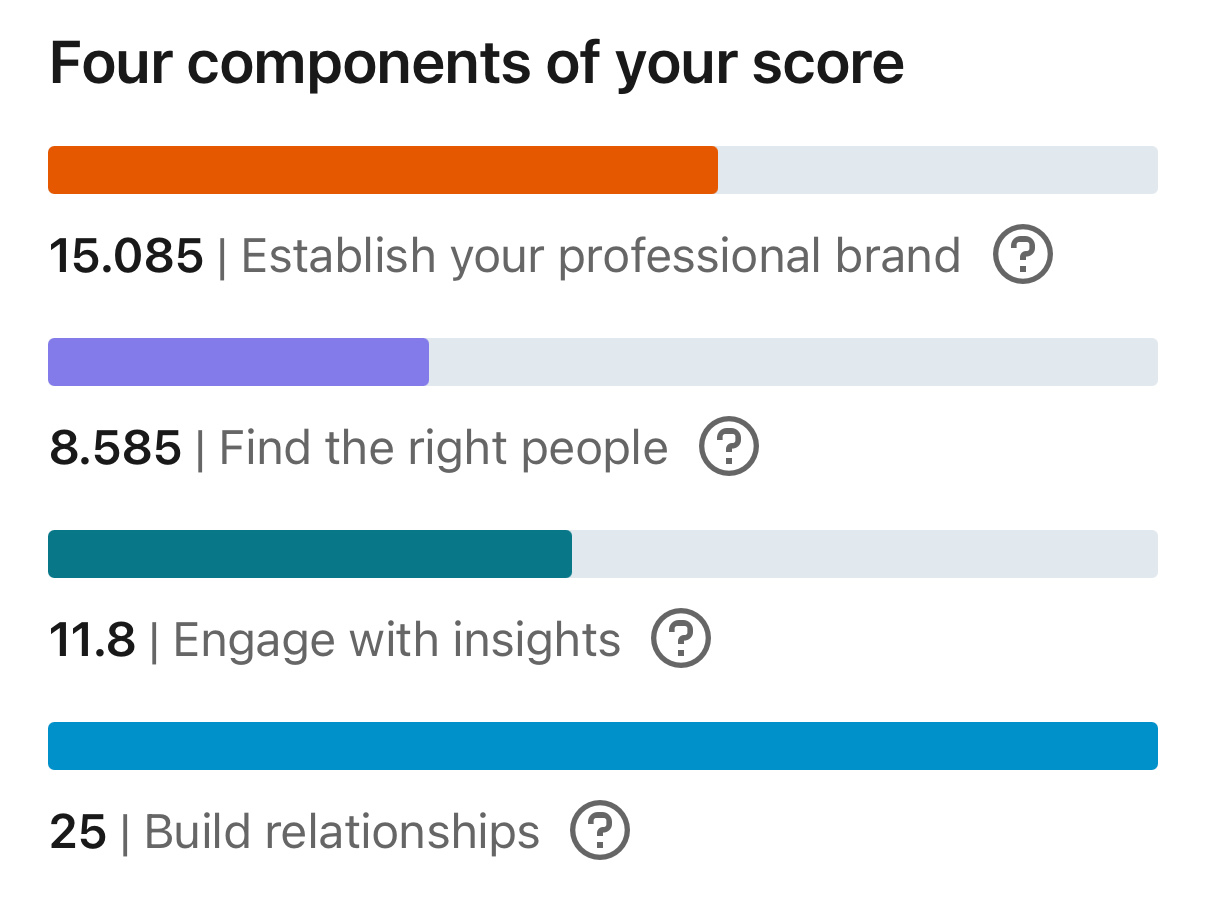Image resolution: width=1206 pixels, height=924 pixels.
Task: Click the orange professional brand progress bar
Action: tap(382, 170)
